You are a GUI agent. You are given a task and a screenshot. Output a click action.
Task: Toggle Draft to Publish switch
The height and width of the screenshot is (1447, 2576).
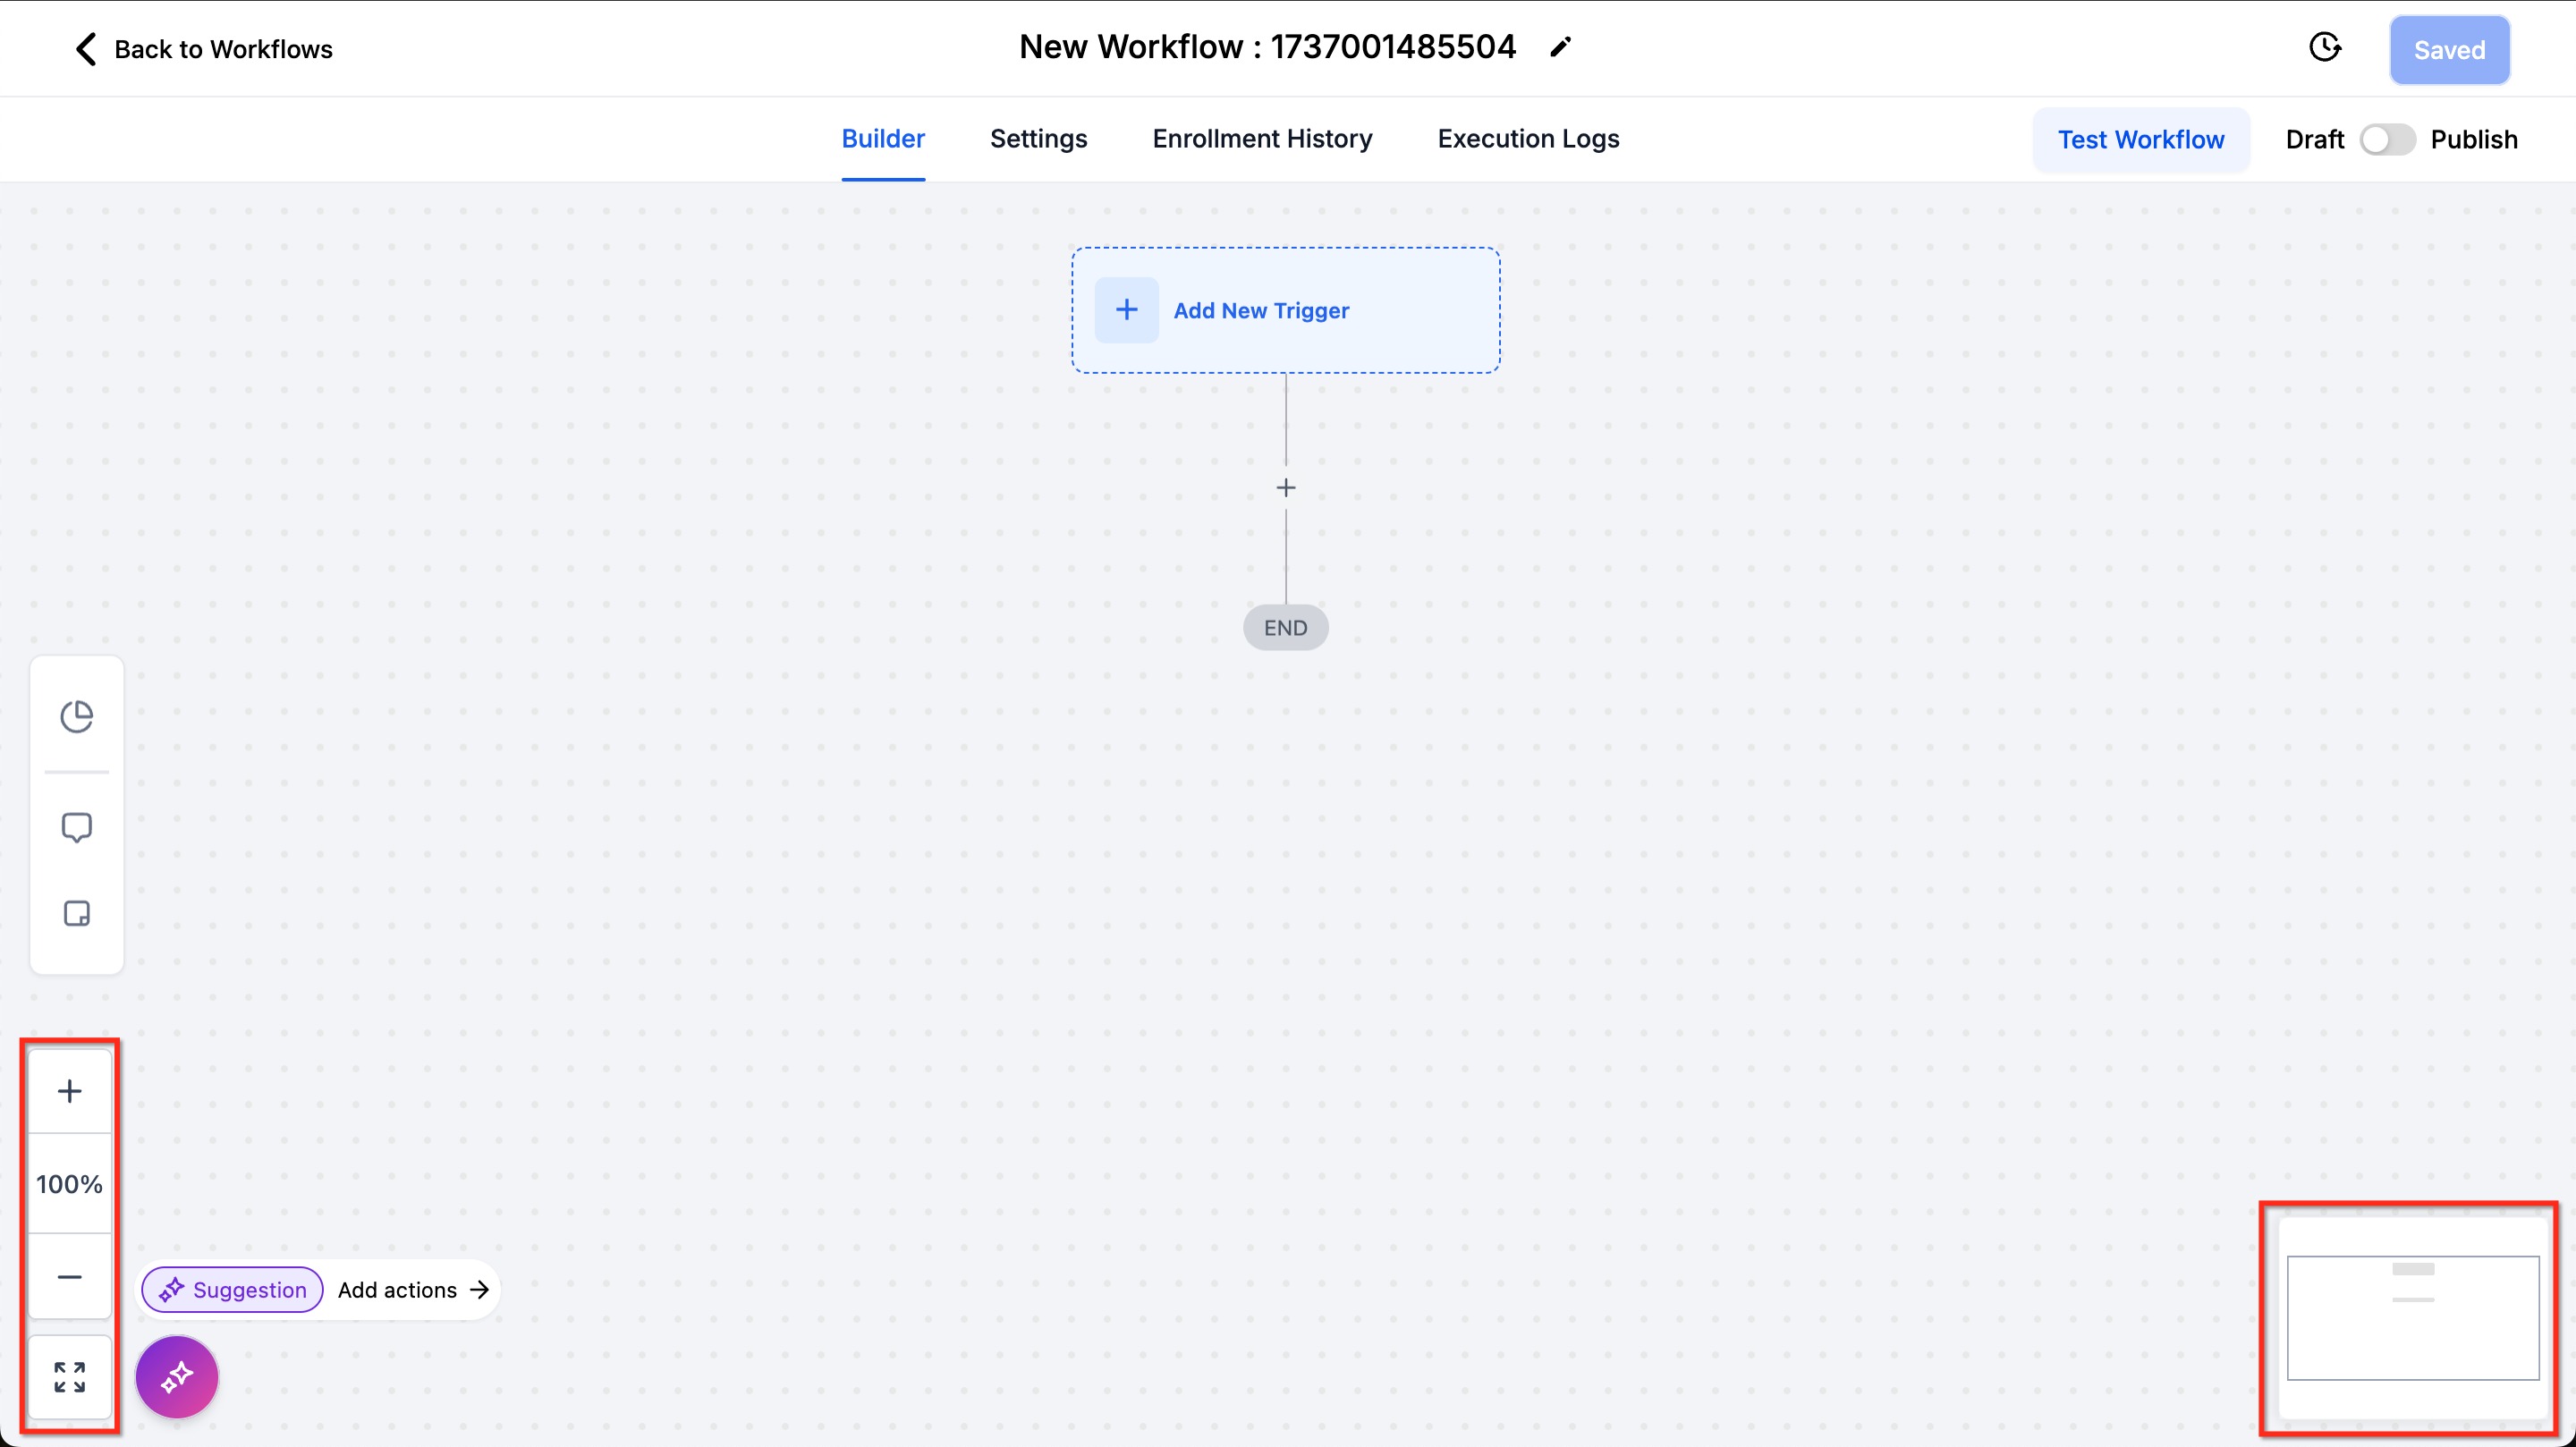(x=2387, y=139)
